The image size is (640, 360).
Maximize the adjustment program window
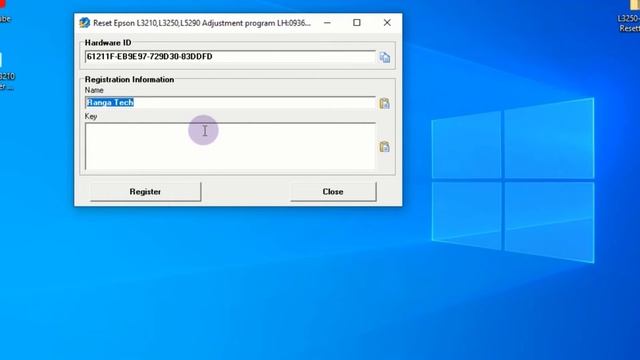[357, 23]
